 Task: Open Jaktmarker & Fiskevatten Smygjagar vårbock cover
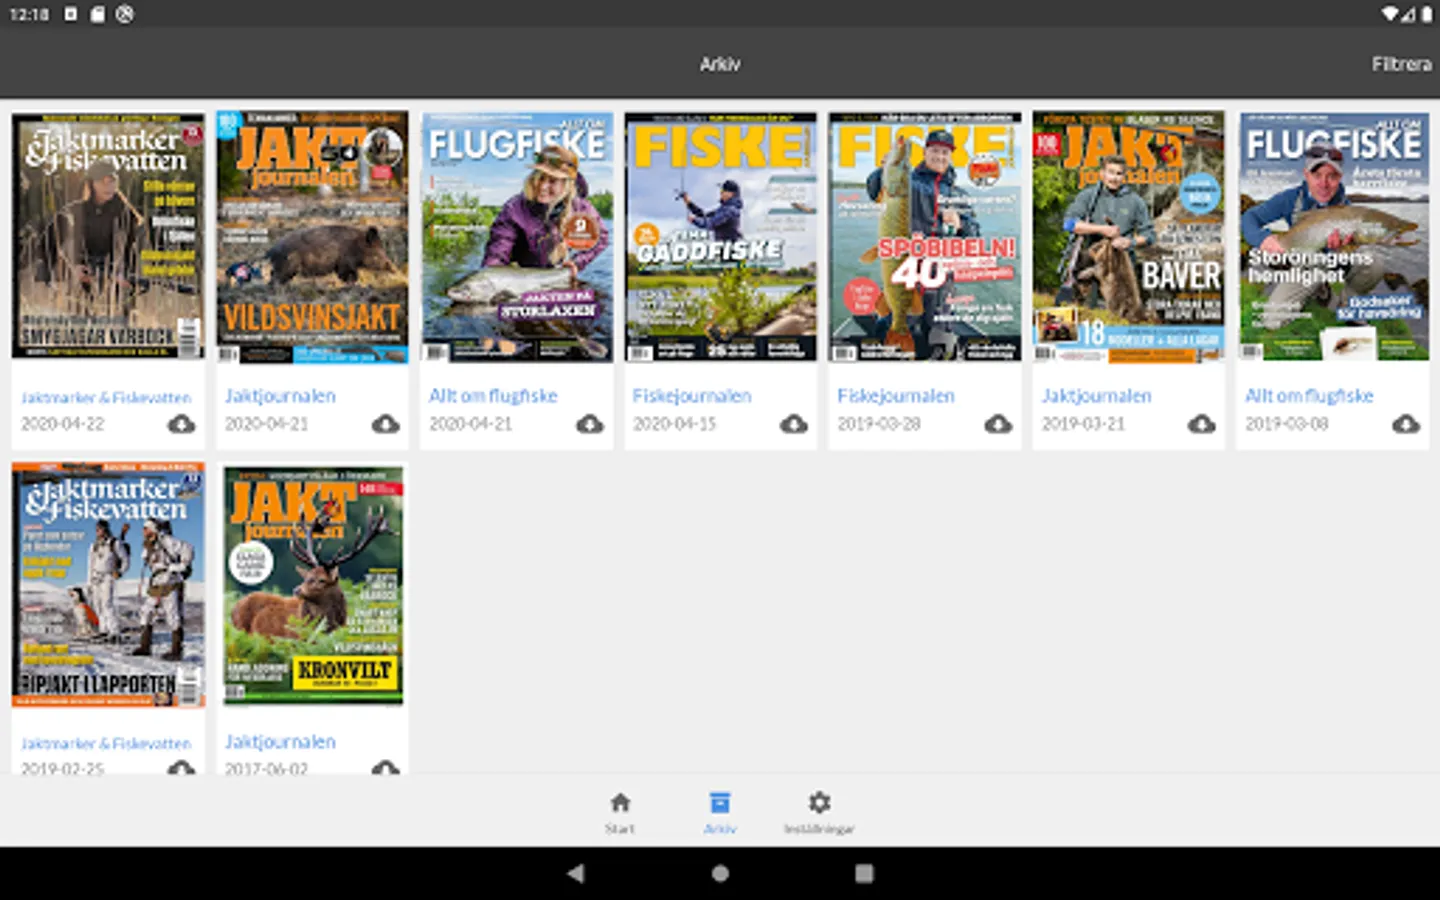pos(108,237)
